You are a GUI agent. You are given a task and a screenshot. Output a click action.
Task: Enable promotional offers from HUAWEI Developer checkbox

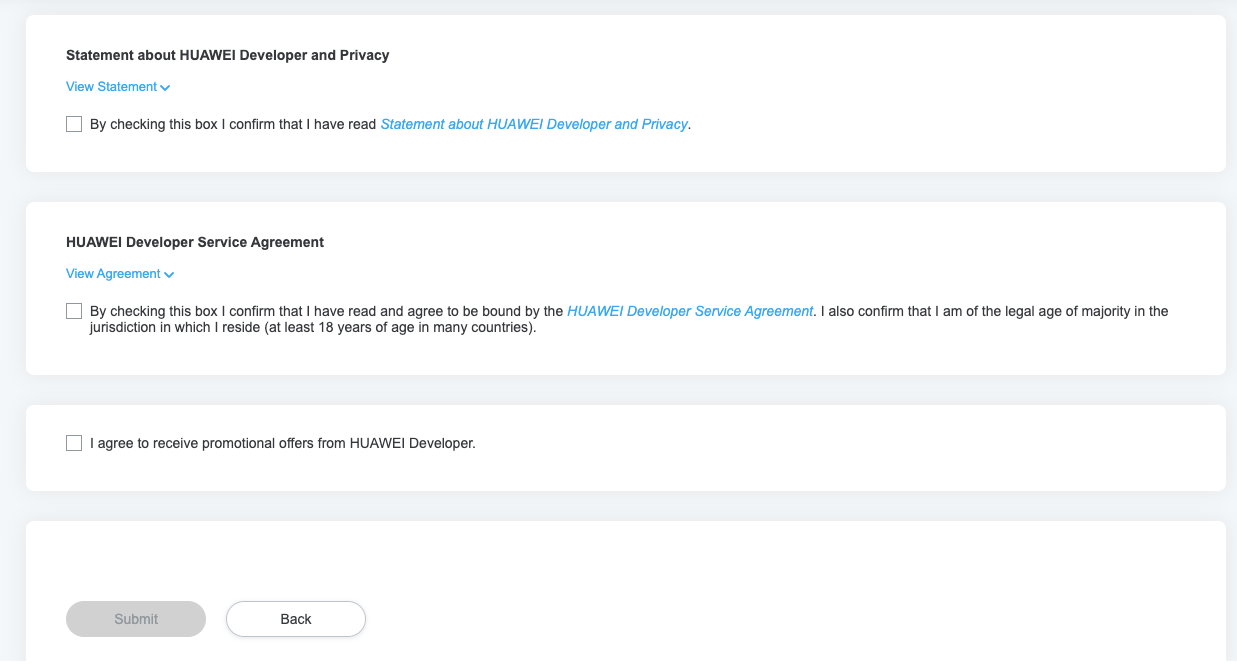[74, 443]
